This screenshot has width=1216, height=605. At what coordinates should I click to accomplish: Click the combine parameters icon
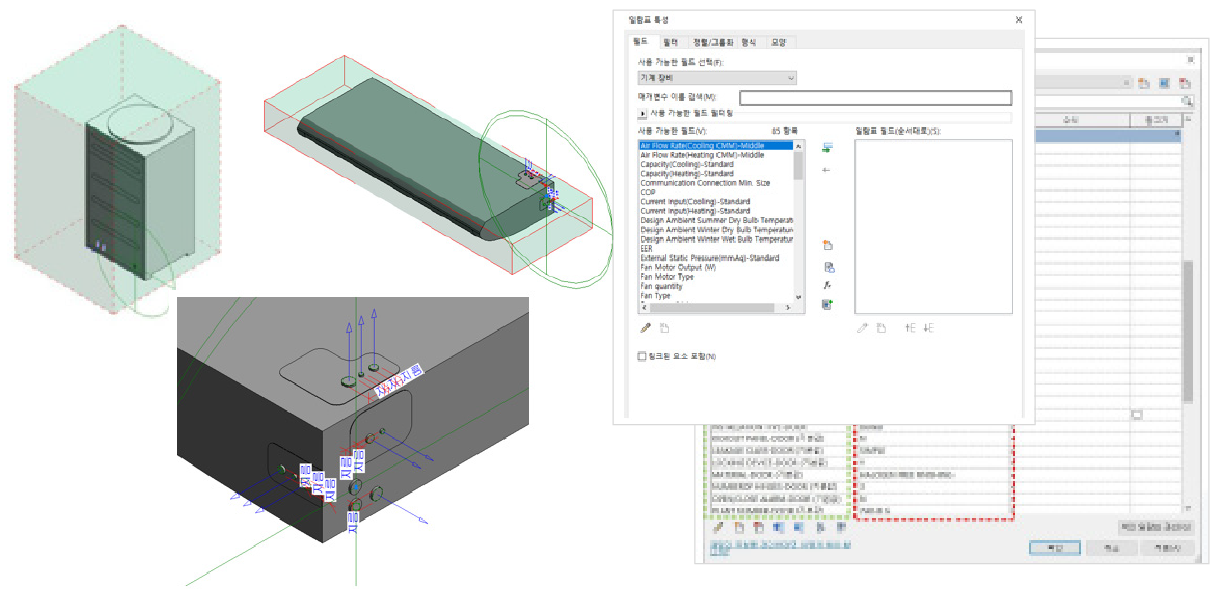coord(828,304)
